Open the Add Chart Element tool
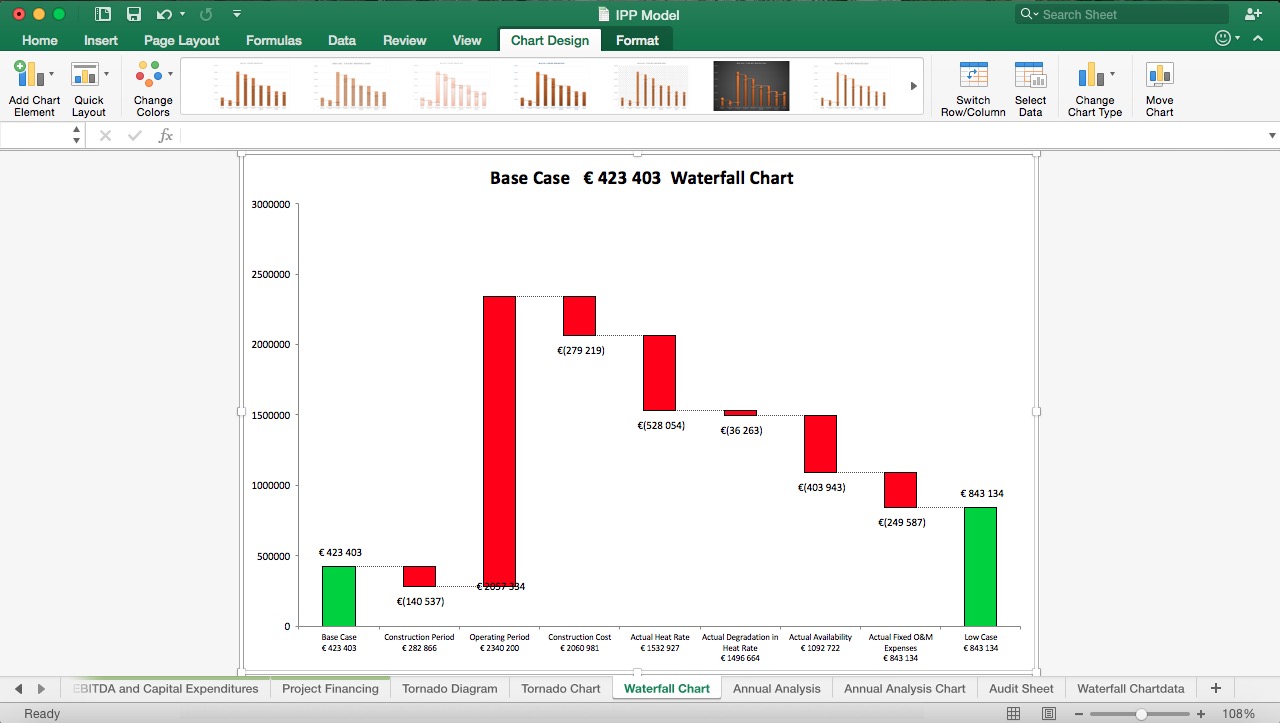The image size is (1280, 723). 33,85
